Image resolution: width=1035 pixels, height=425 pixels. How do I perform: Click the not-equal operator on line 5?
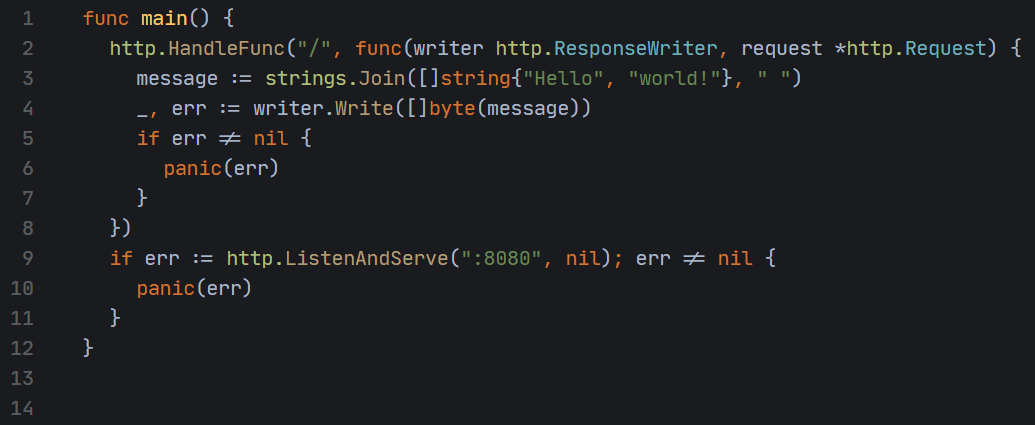tap(230, 139)
